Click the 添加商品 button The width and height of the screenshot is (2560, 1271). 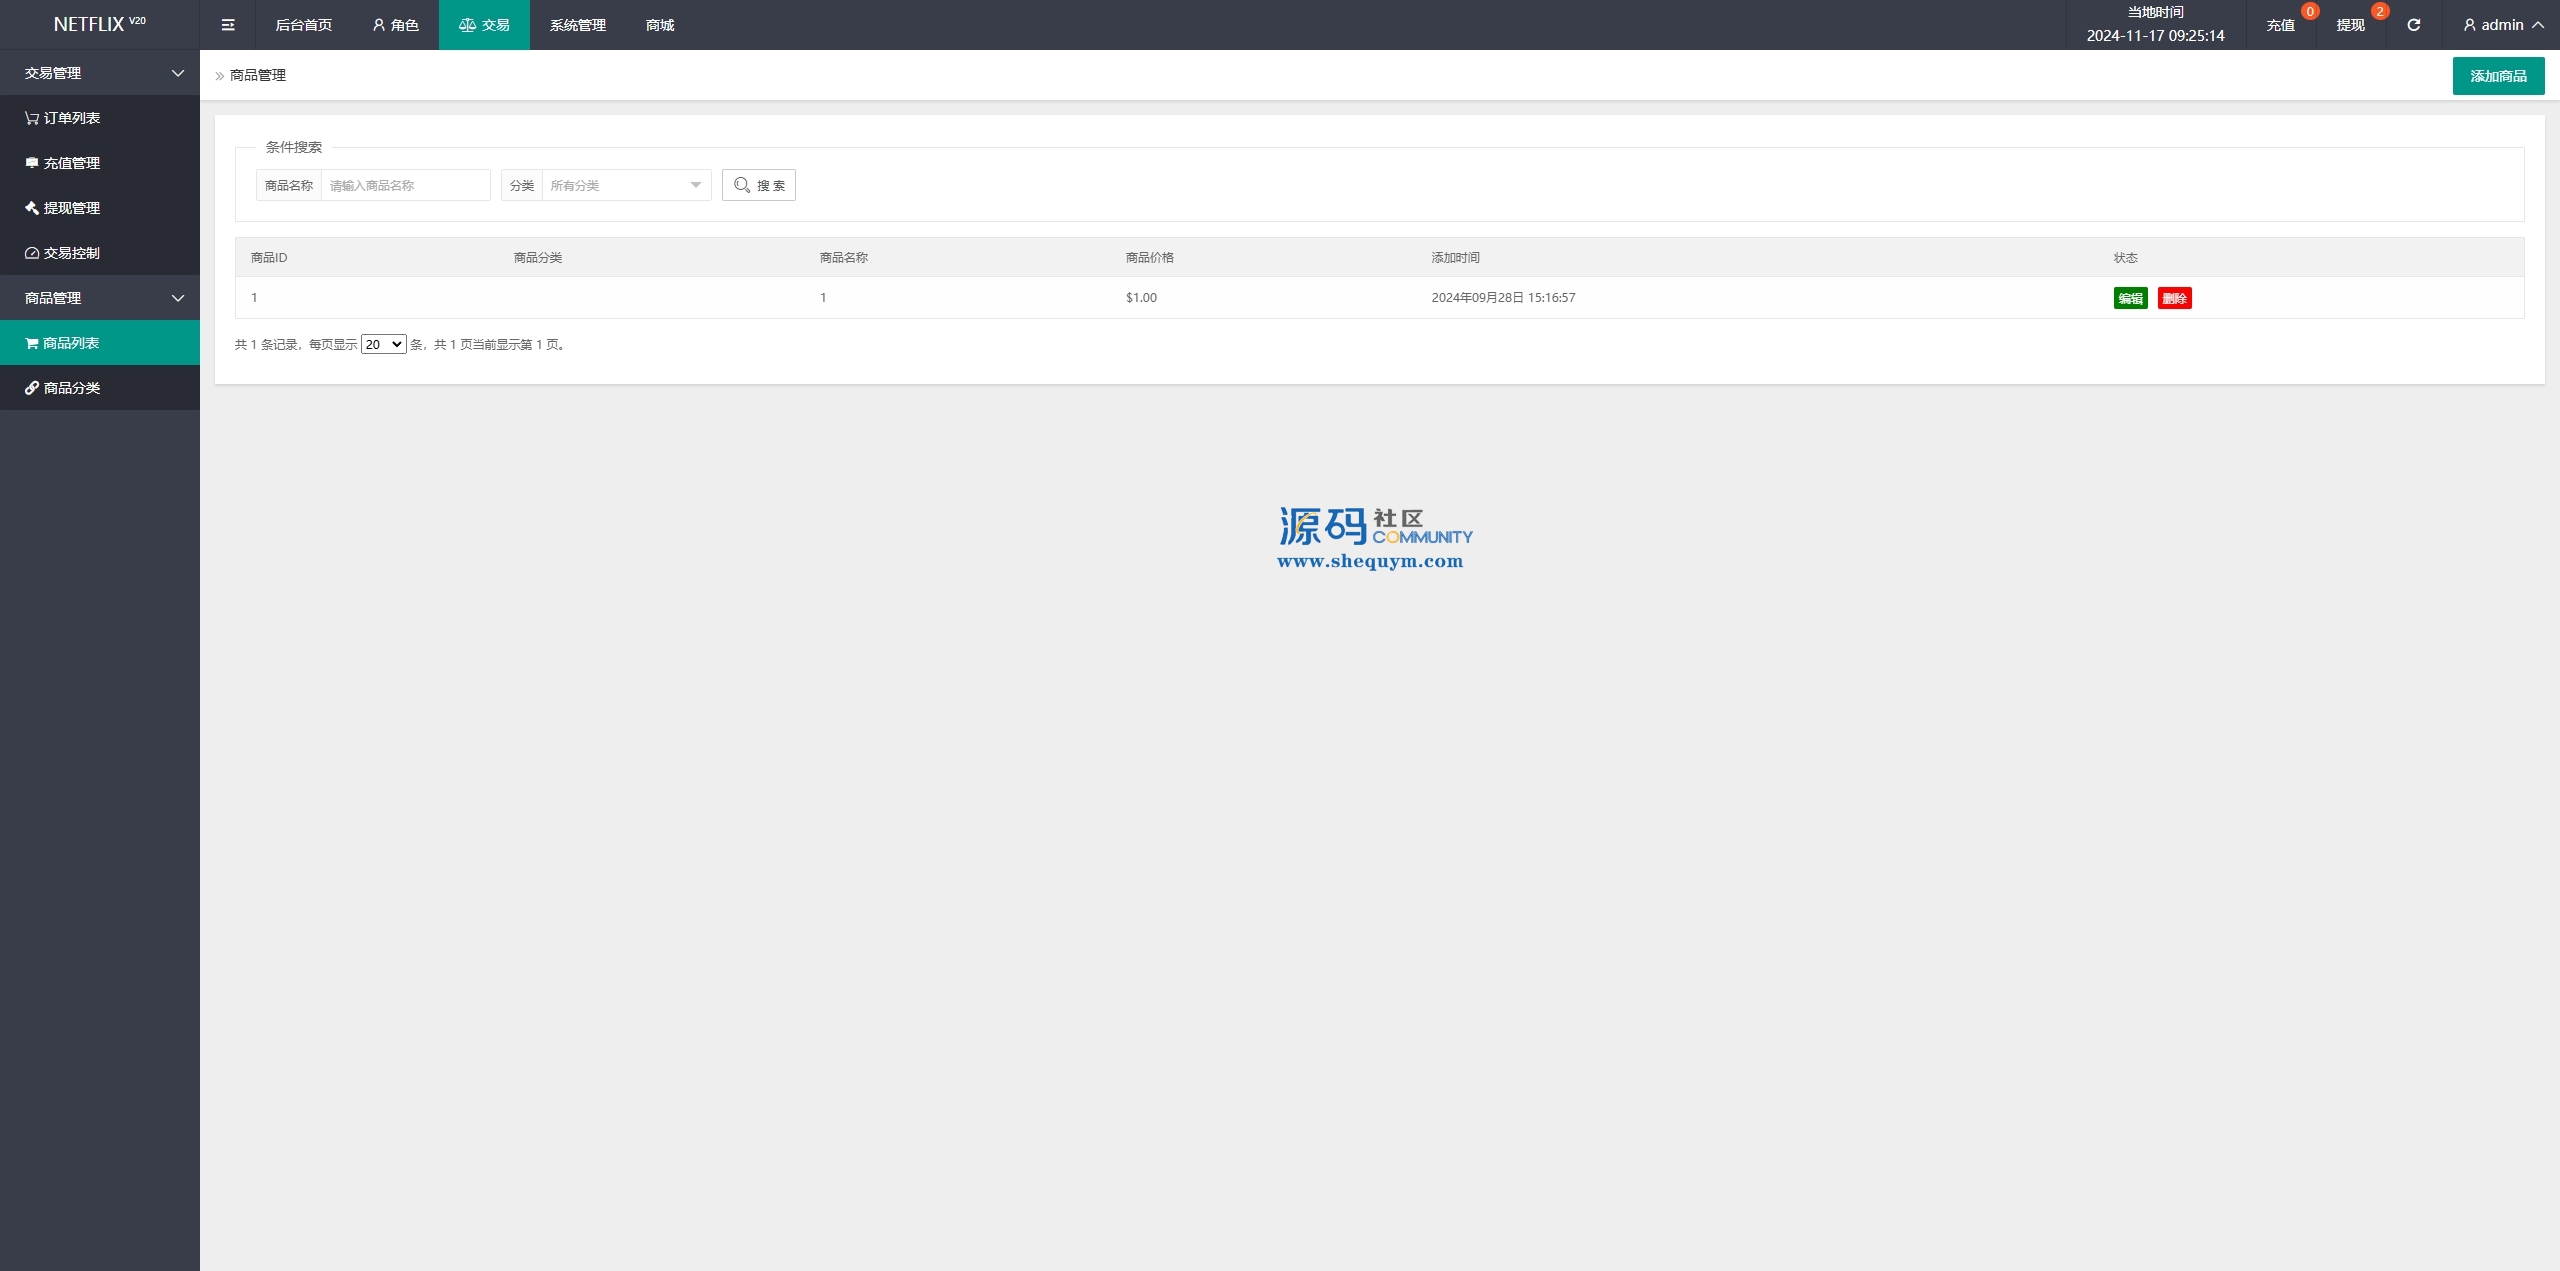[2497, 76]
